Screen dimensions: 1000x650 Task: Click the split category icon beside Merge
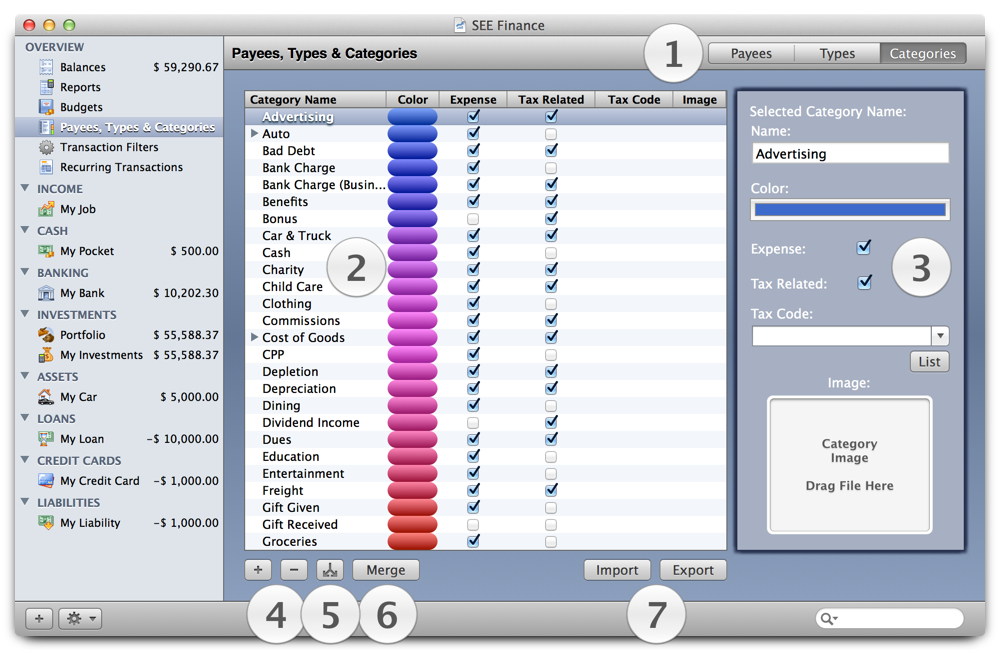click(x=330, y=569)
